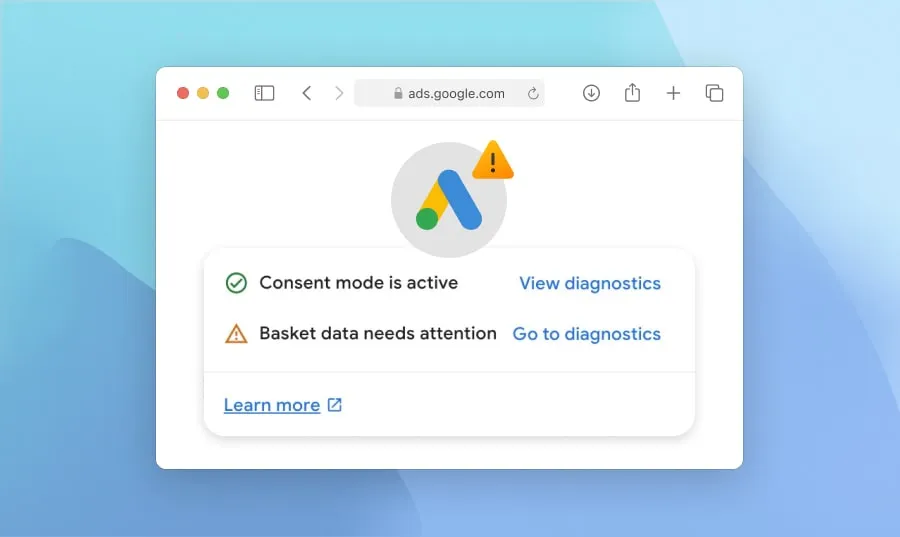
Task: Go forward with the right chevron
Action: [x=339, y=93]
